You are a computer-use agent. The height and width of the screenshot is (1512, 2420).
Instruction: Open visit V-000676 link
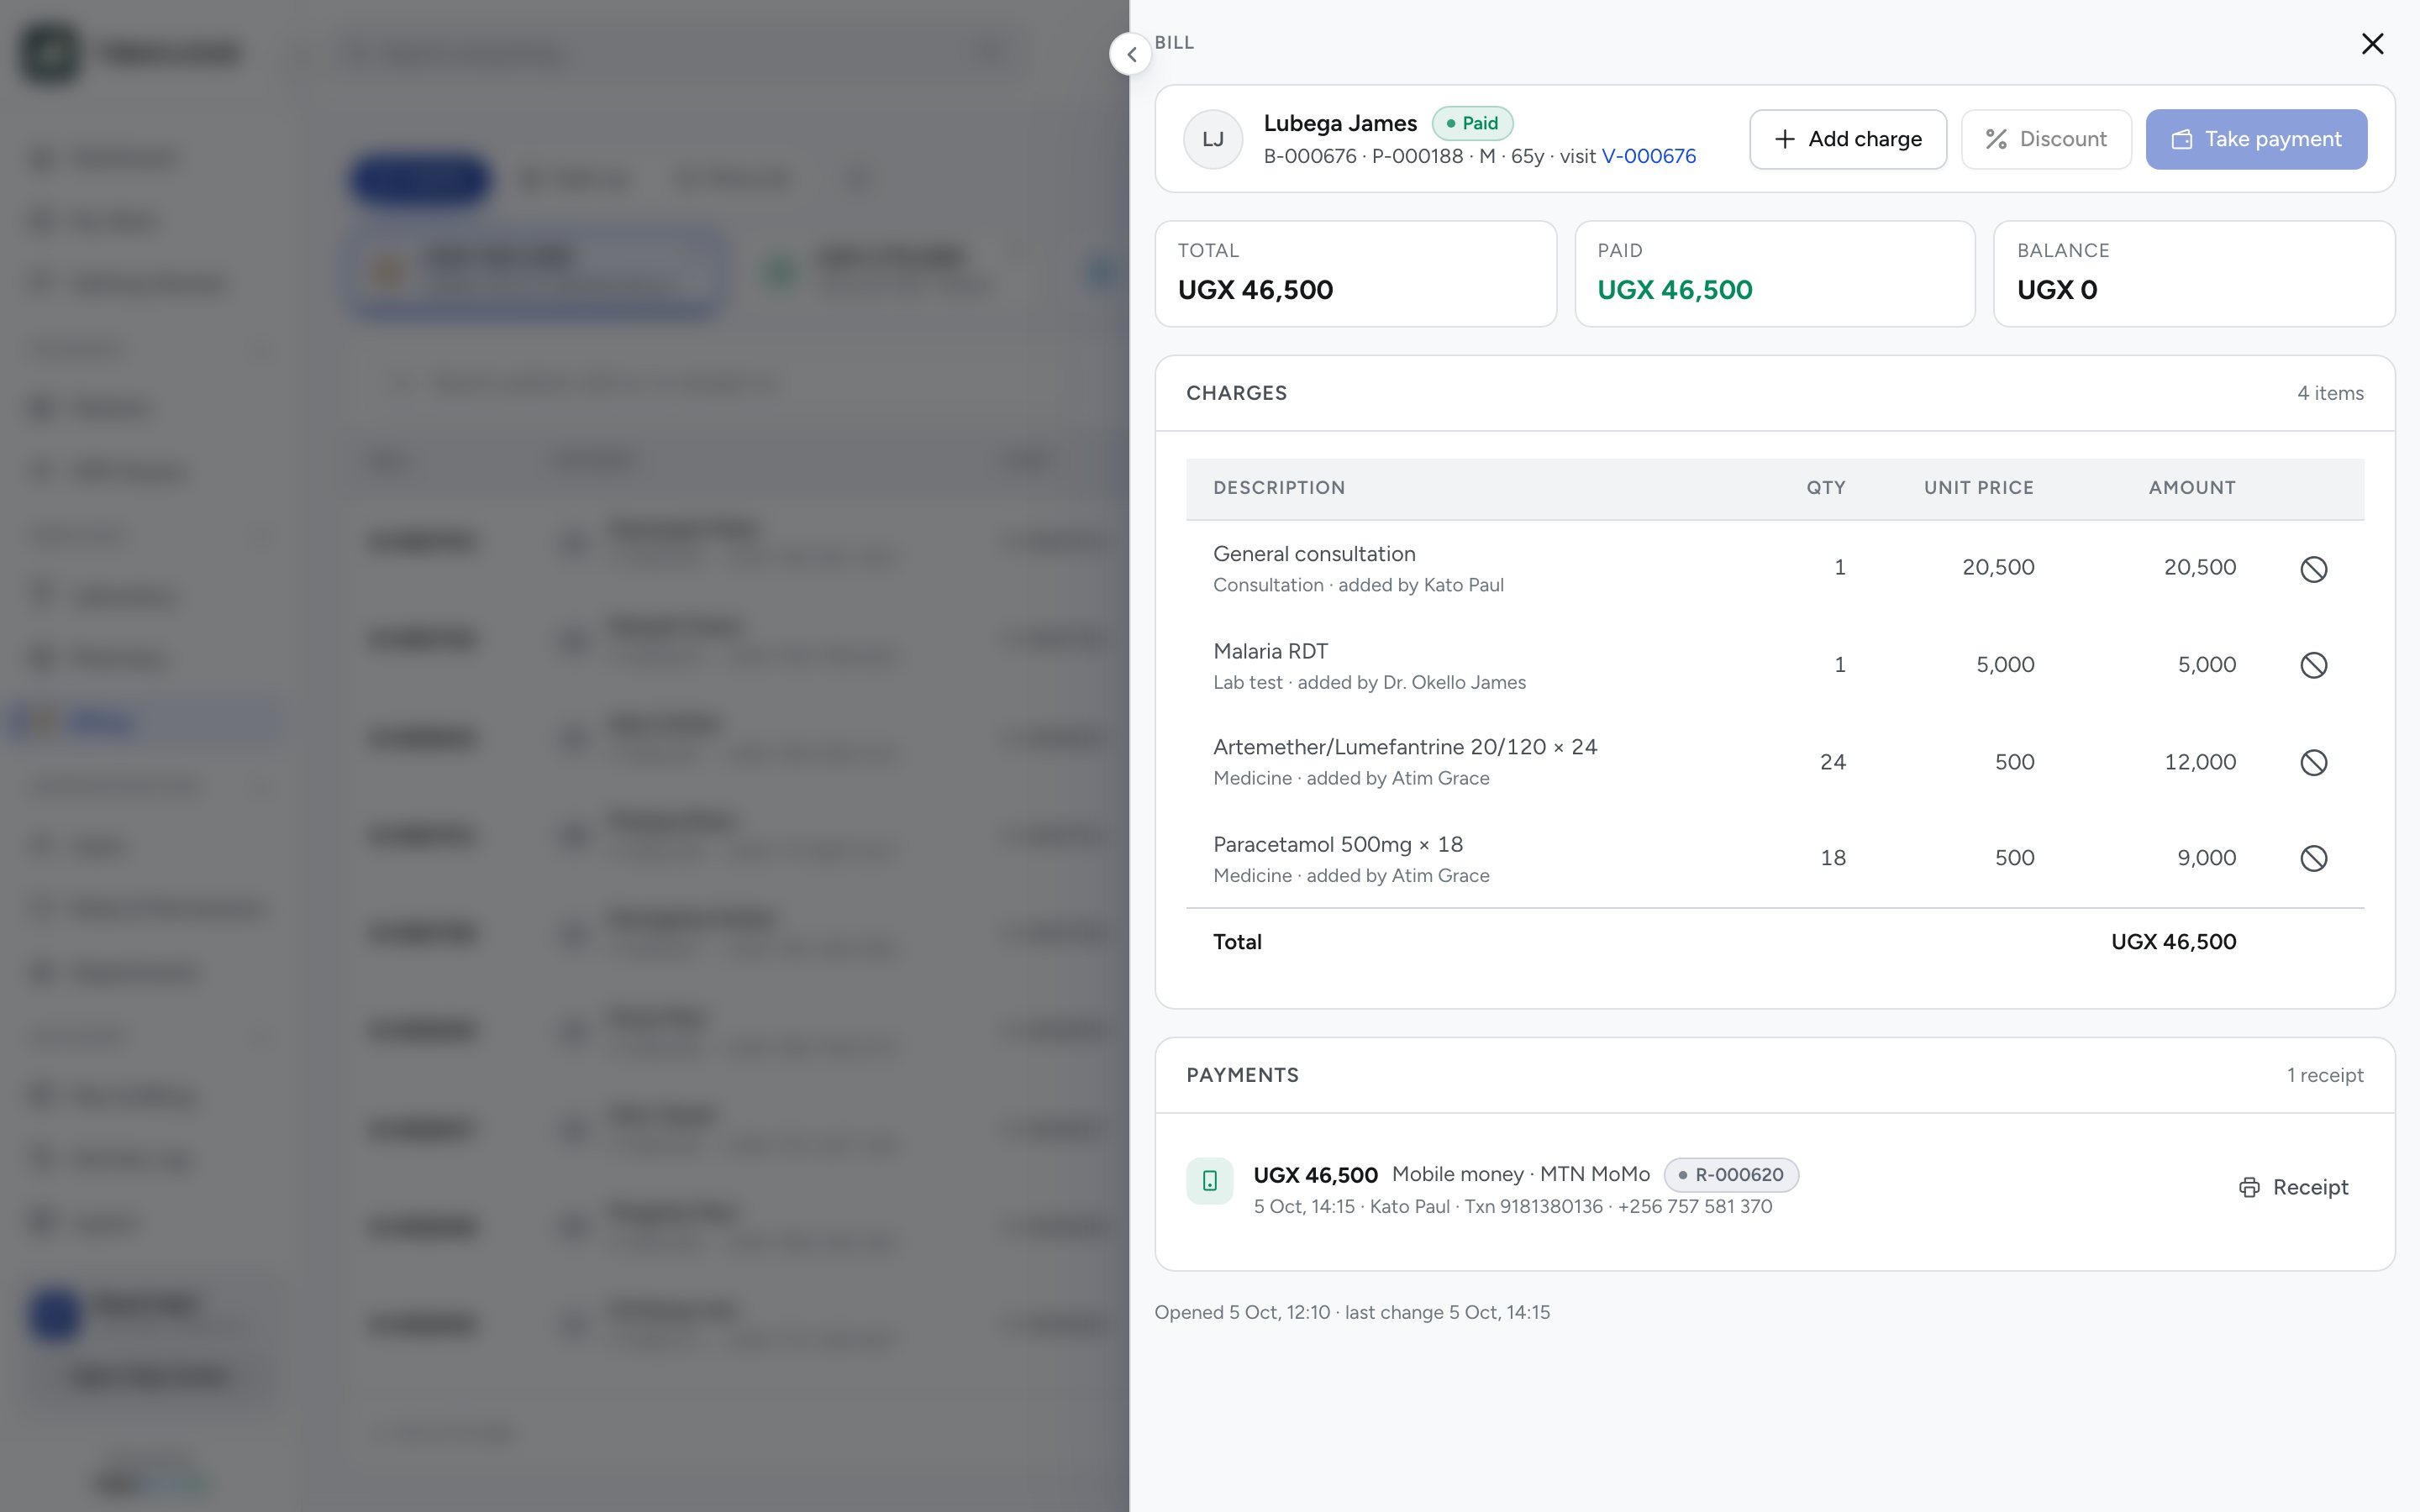[x=1648, y=156]
